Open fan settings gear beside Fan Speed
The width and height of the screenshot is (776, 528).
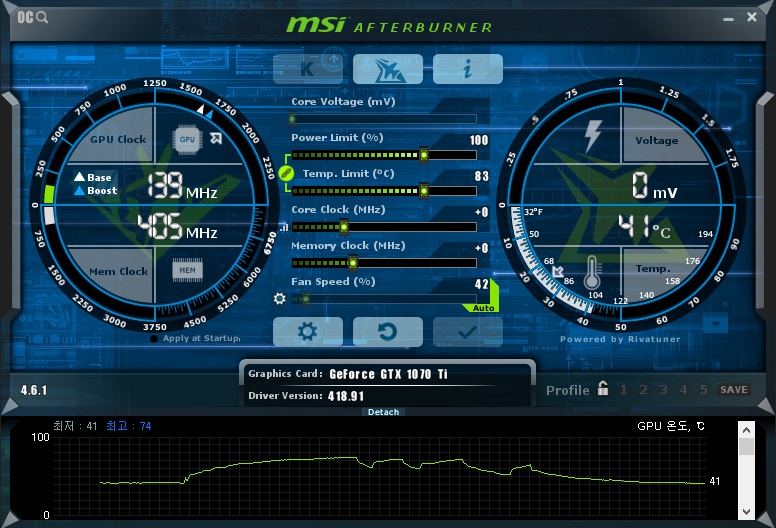click(280, 298)
